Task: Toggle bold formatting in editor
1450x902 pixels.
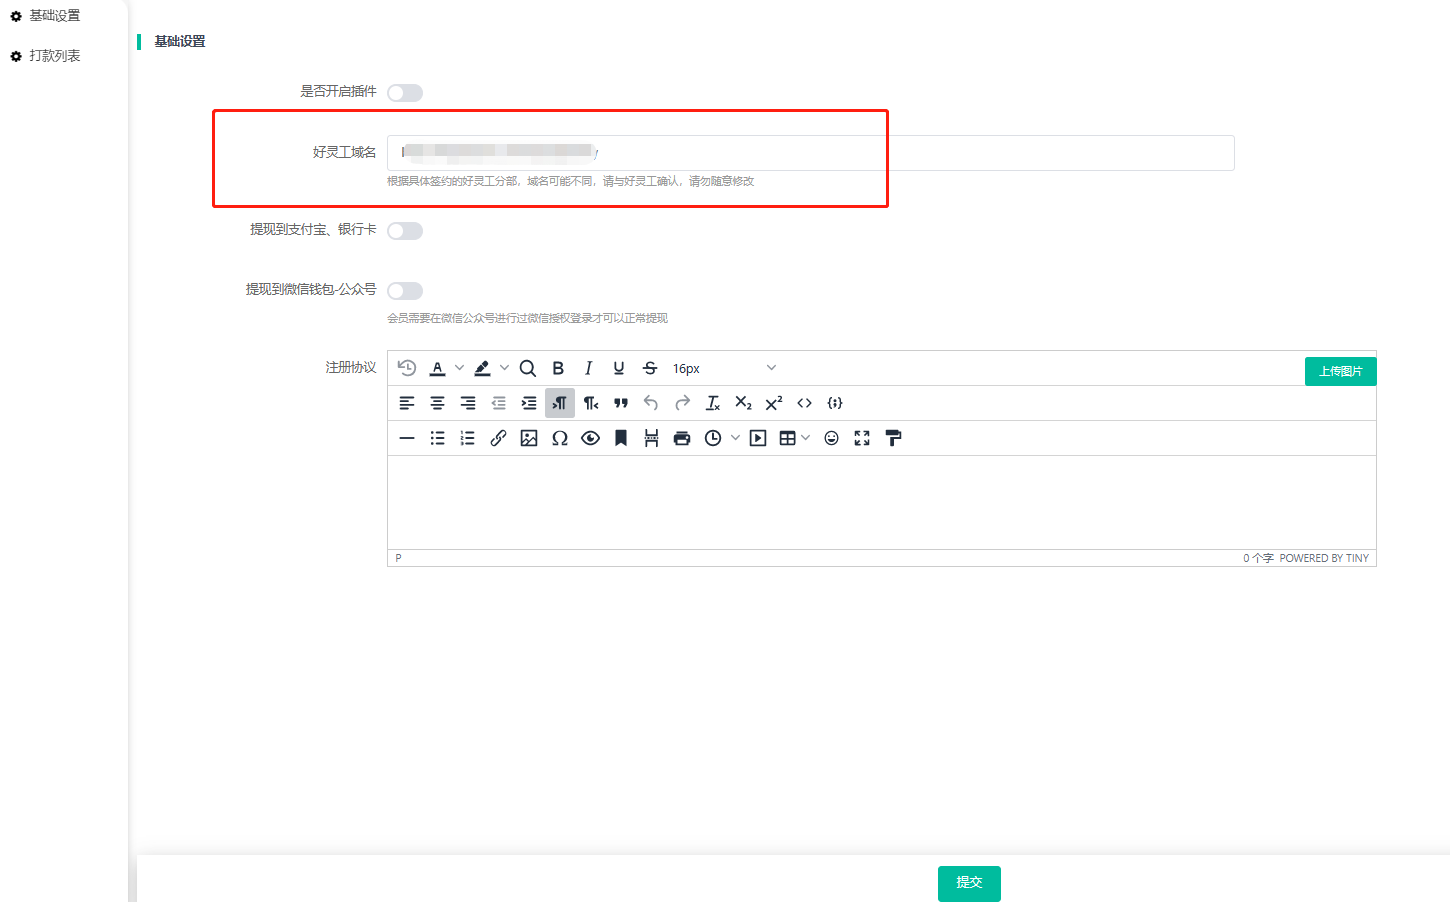Action: pyautogui.click(x=558, y=368)
